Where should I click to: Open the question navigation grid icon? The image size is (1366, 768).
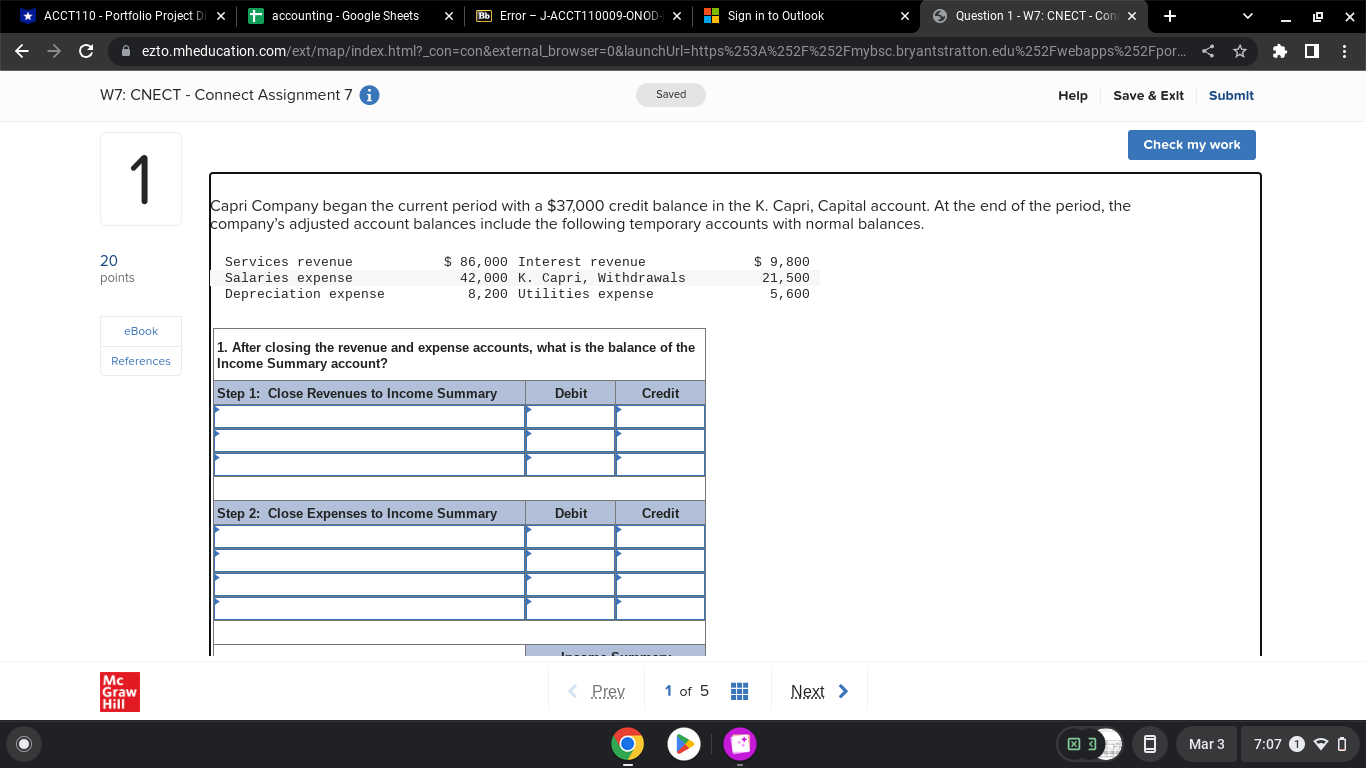click(x=740, y=692)
